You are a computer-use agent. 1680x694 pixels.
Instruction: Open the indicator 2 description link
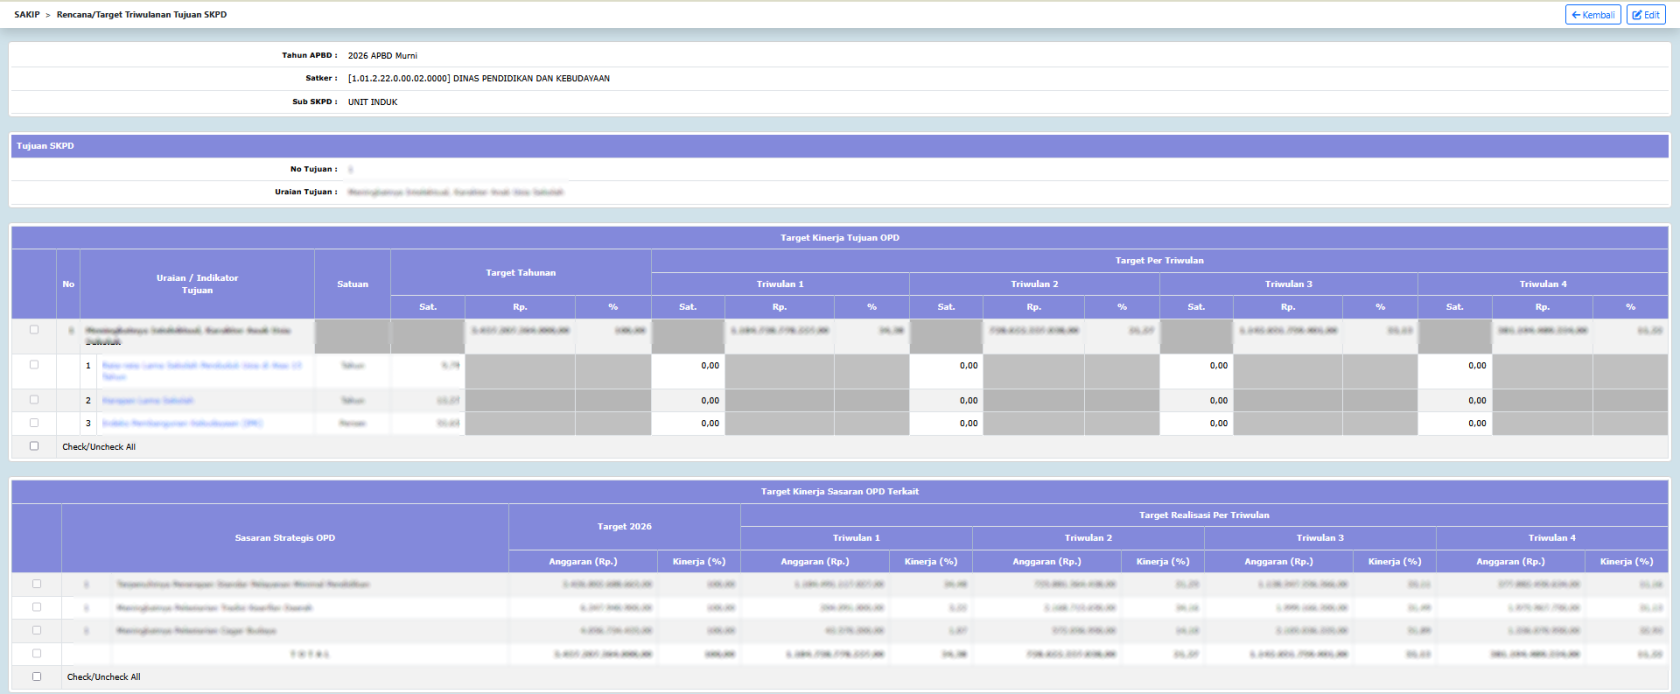click(148, 400)
